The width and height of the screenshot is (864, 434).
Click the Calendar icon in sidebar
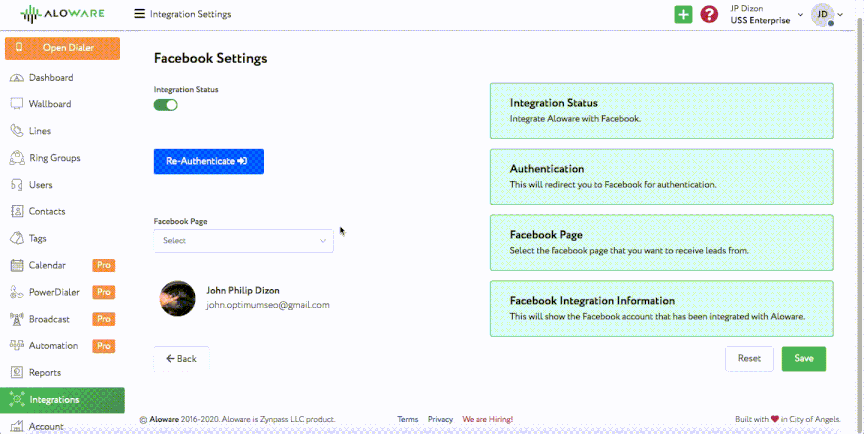[x=17, y=265]
